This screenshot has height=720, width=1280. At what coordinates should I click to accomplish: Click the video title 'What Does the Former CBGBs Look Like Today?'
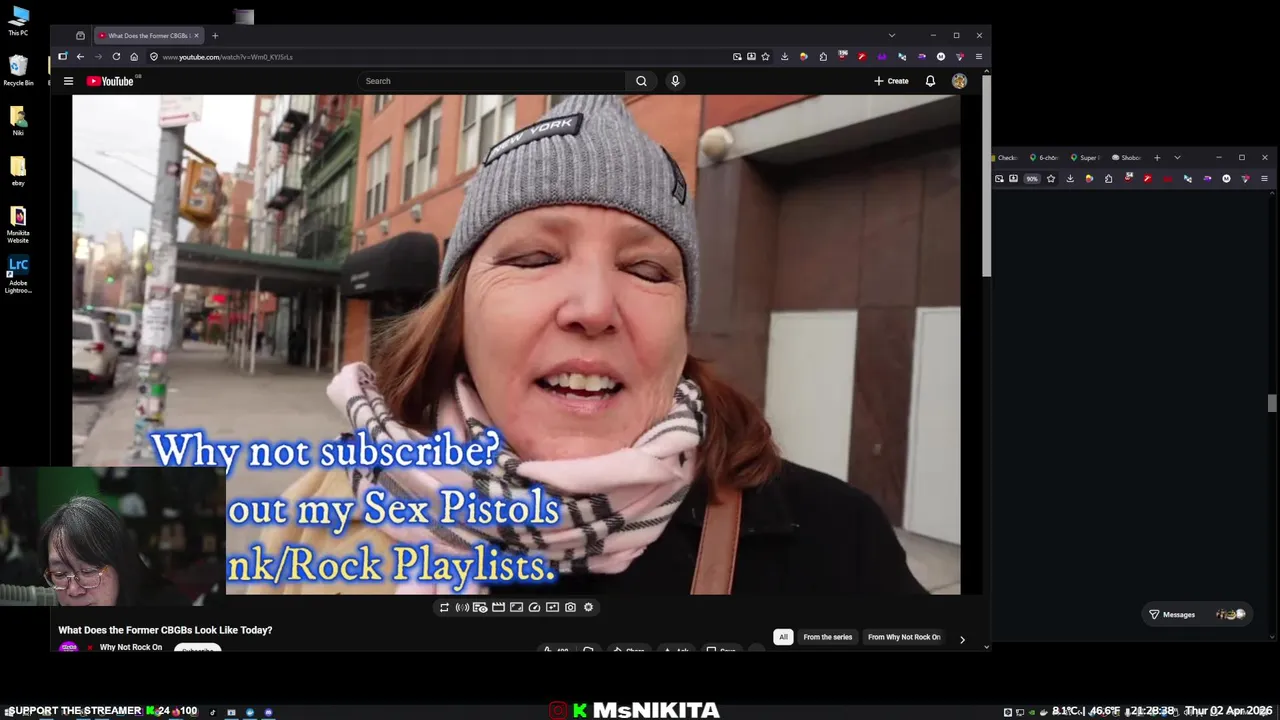pos(165,630)
